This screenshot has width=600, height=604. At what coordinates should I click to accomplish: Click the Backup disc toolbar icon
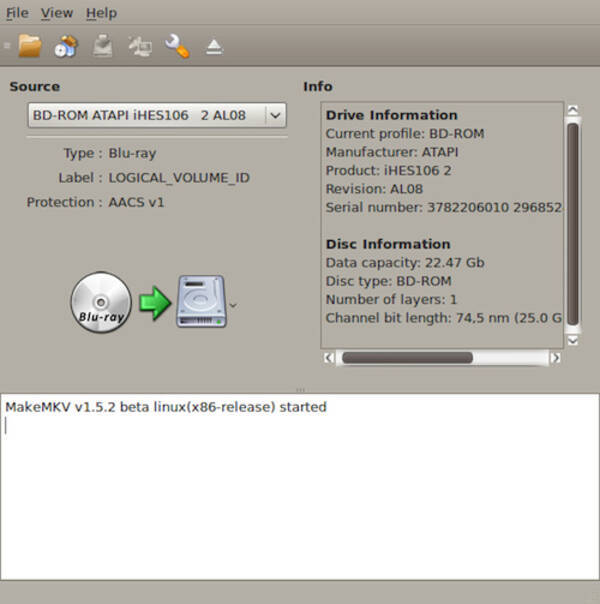point(102,46)
